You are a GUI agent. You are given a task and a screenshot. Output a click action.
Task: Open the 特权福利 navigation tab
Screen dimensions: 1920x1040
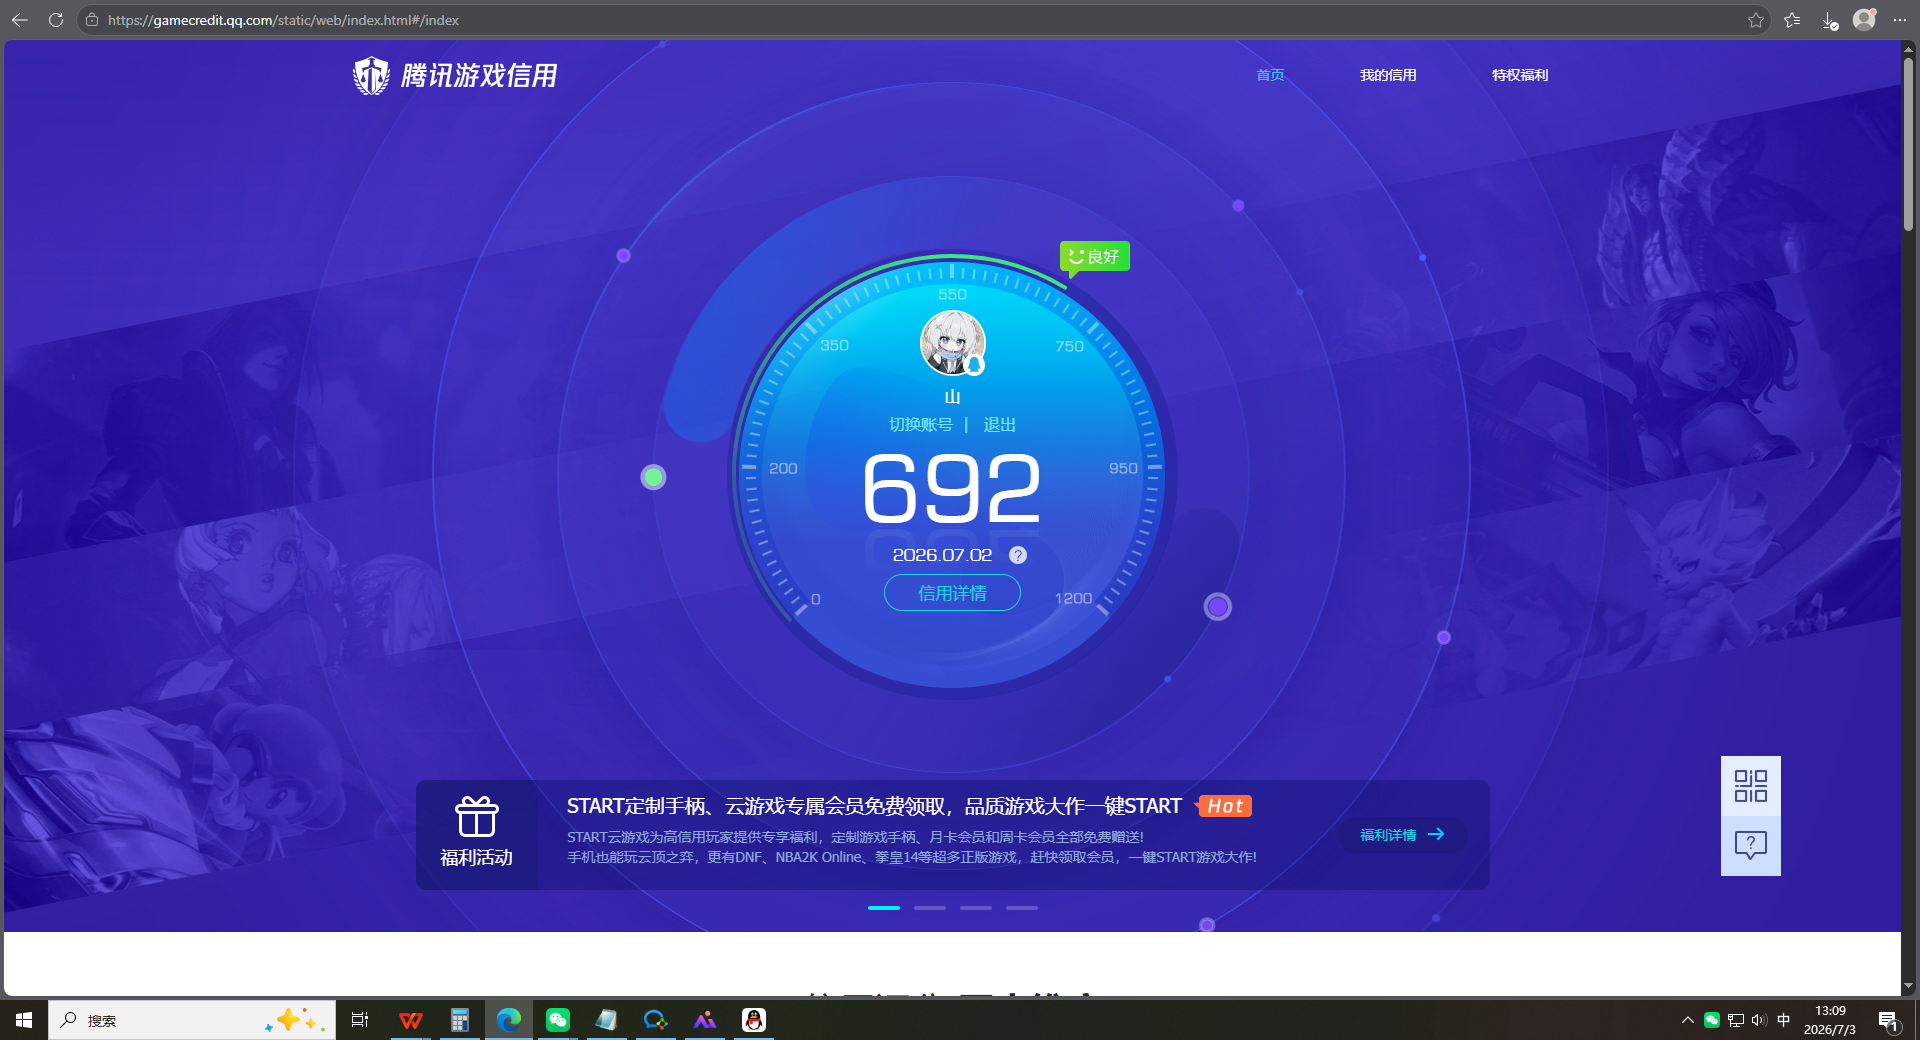(1520, 75)
